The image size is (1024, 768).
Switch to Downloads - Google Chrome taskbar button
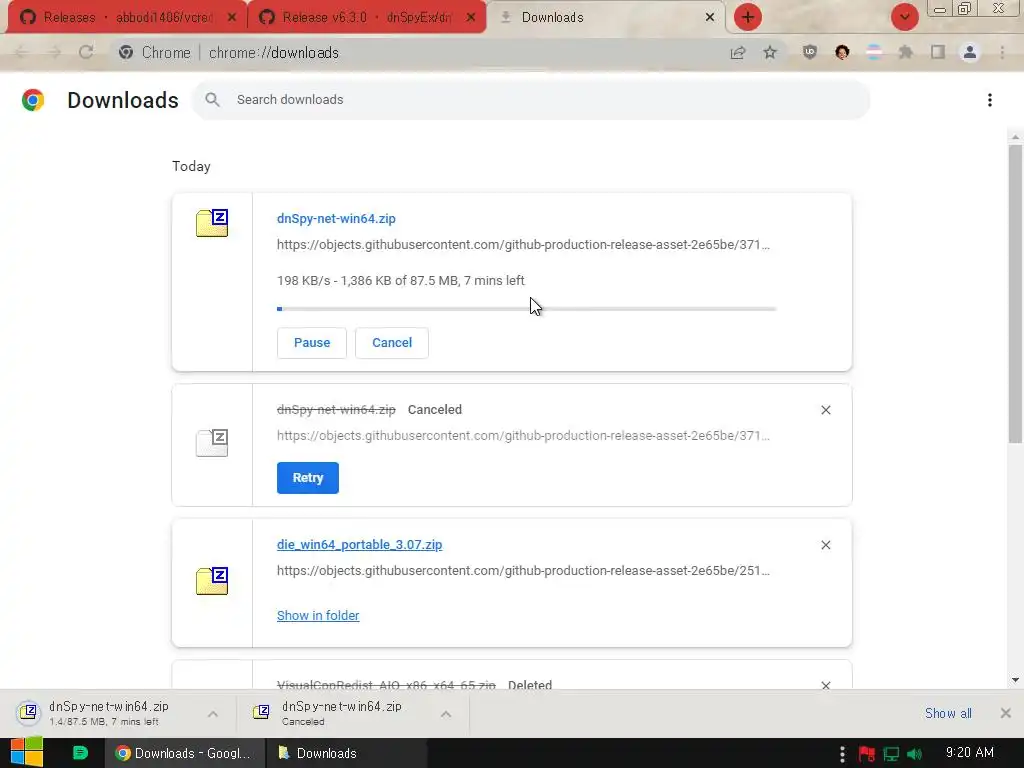(x=185, y=753)
